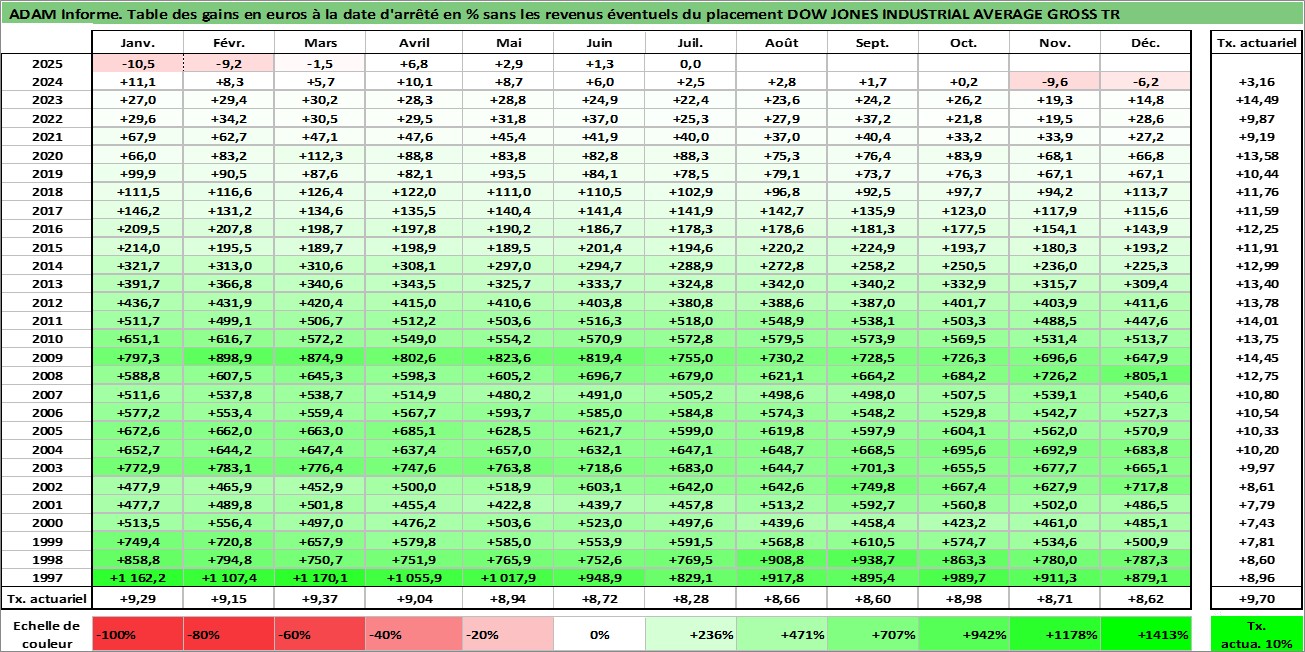This screenshot has width=1305, height=652.
Task: Click the +603,1 cell in June 2002
Action: [x=600, y=486]
